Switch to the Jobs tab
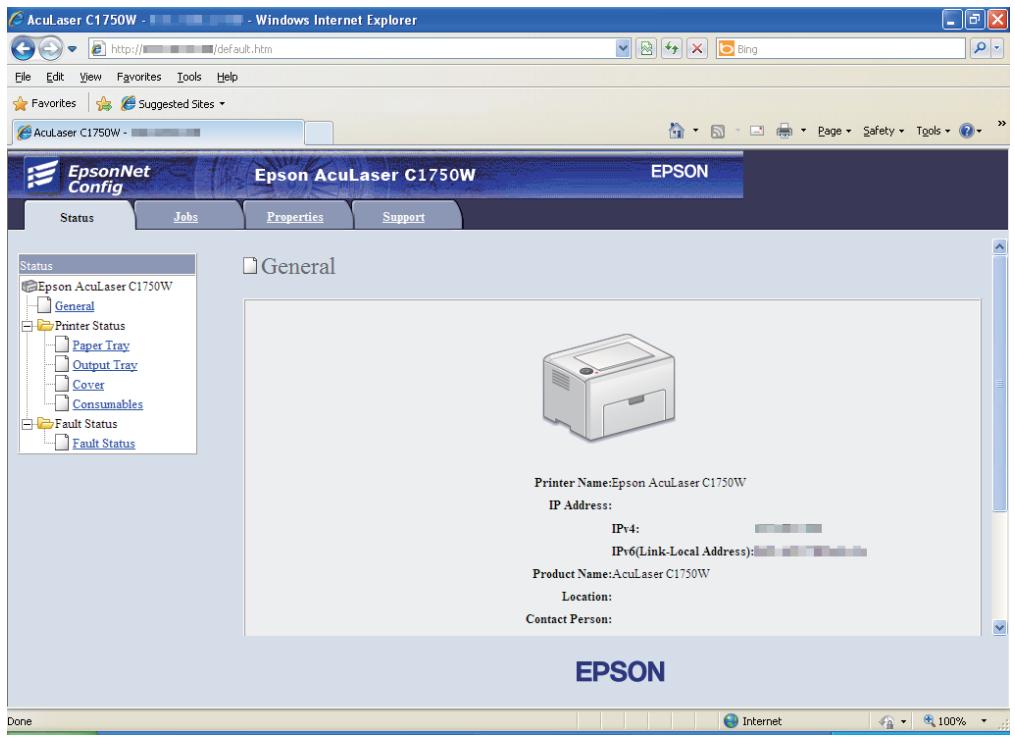Image resolution: width=1015 pixels, height=739 pixels. point(186,217)
